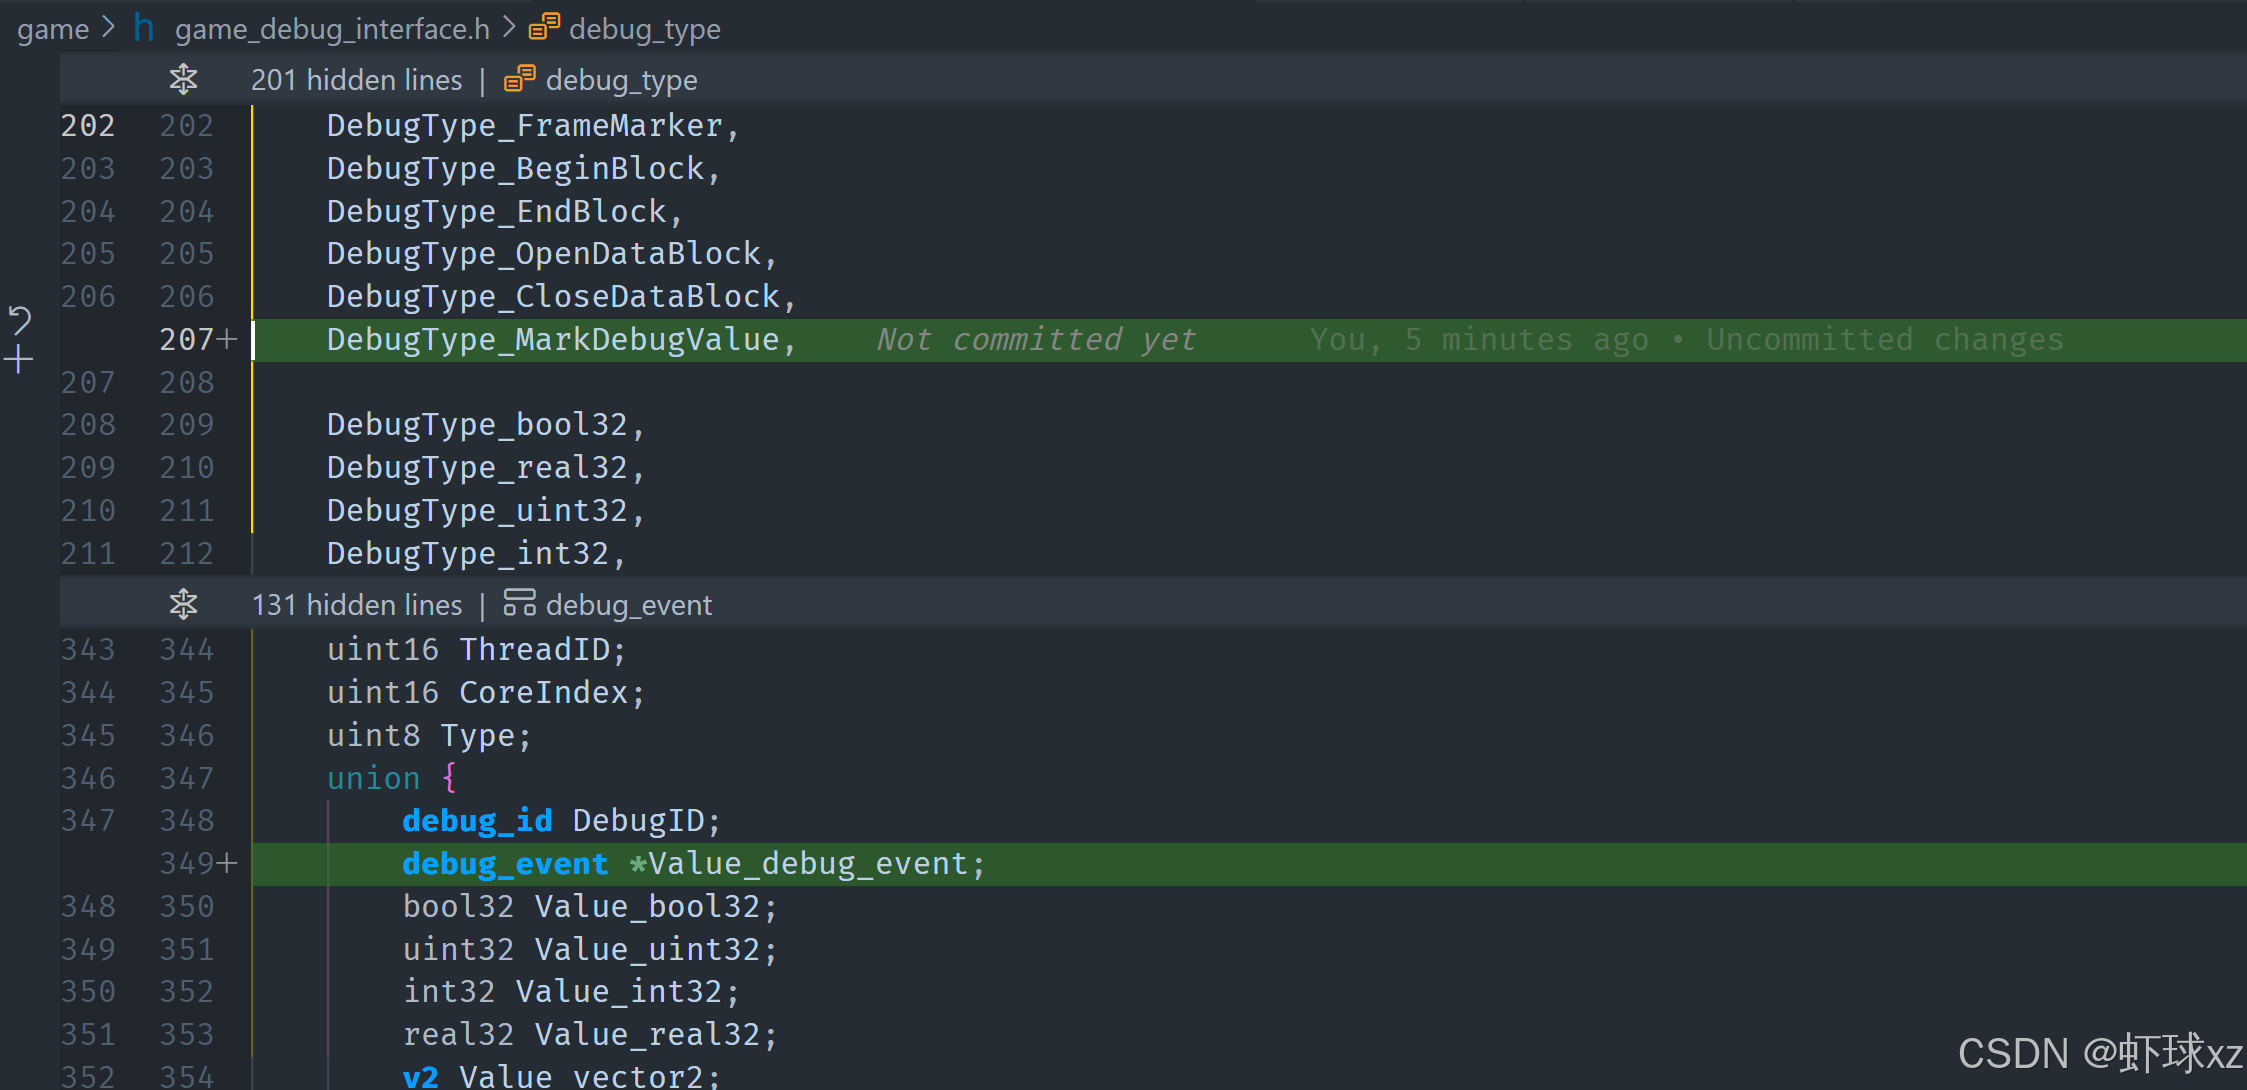Screen dimensions: 2247x1090
Task: Click enum icon beside debug_type in hidden-lines bar
Action: [519, 79]
